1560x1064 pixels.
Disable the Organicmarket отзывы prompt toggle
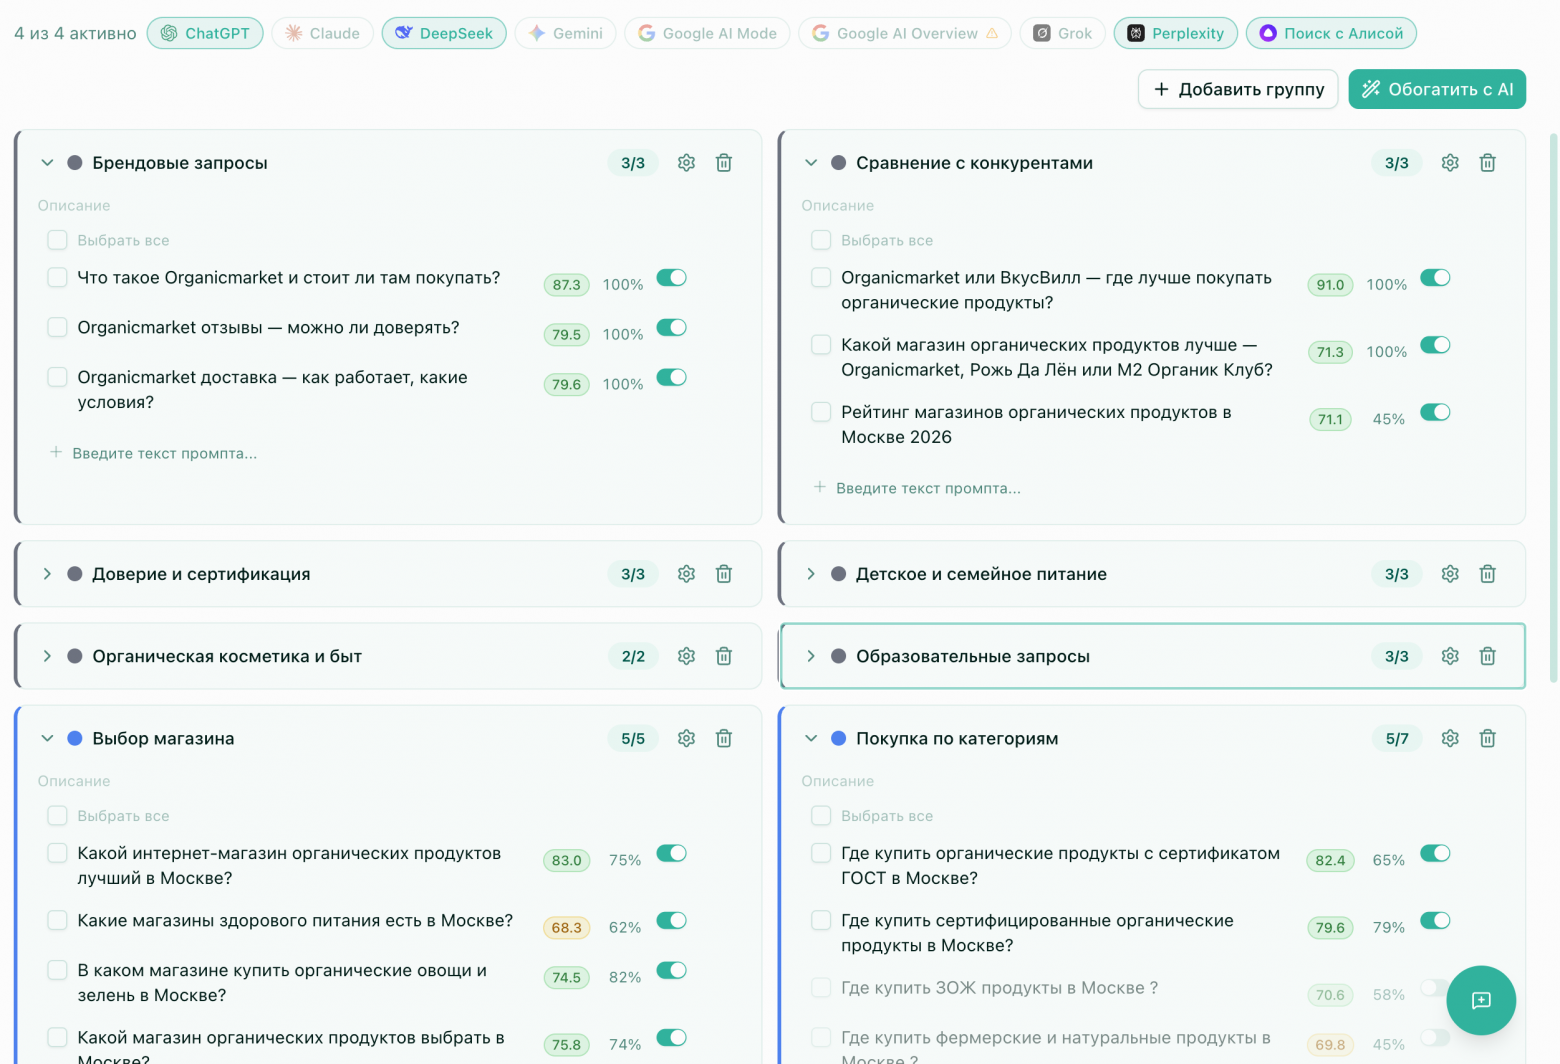pos(671,327)
